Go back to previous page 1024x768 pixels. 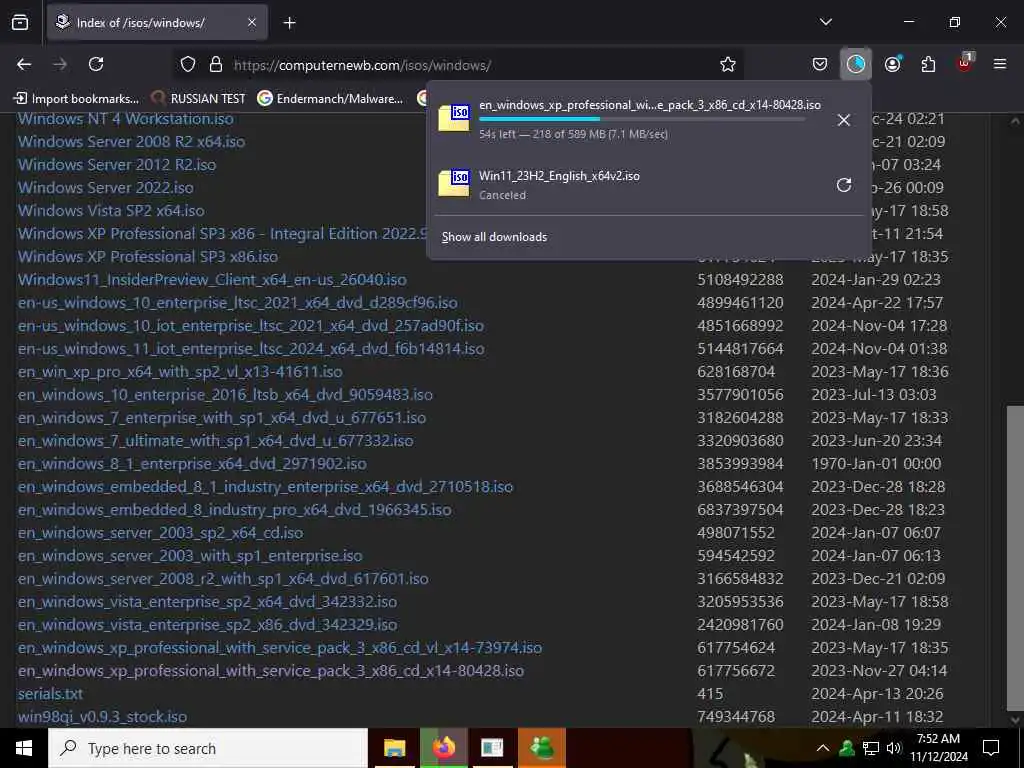[24, 64]
